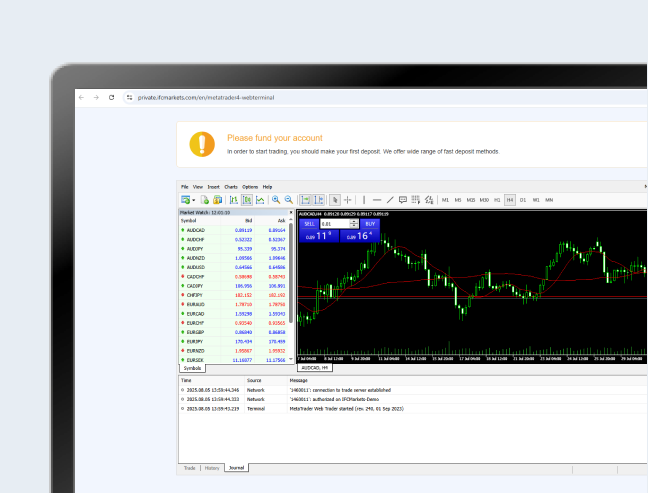This screenshot has height=493, width=648.
Task: Click the volume stepper arrows
Action: (354, 224)
